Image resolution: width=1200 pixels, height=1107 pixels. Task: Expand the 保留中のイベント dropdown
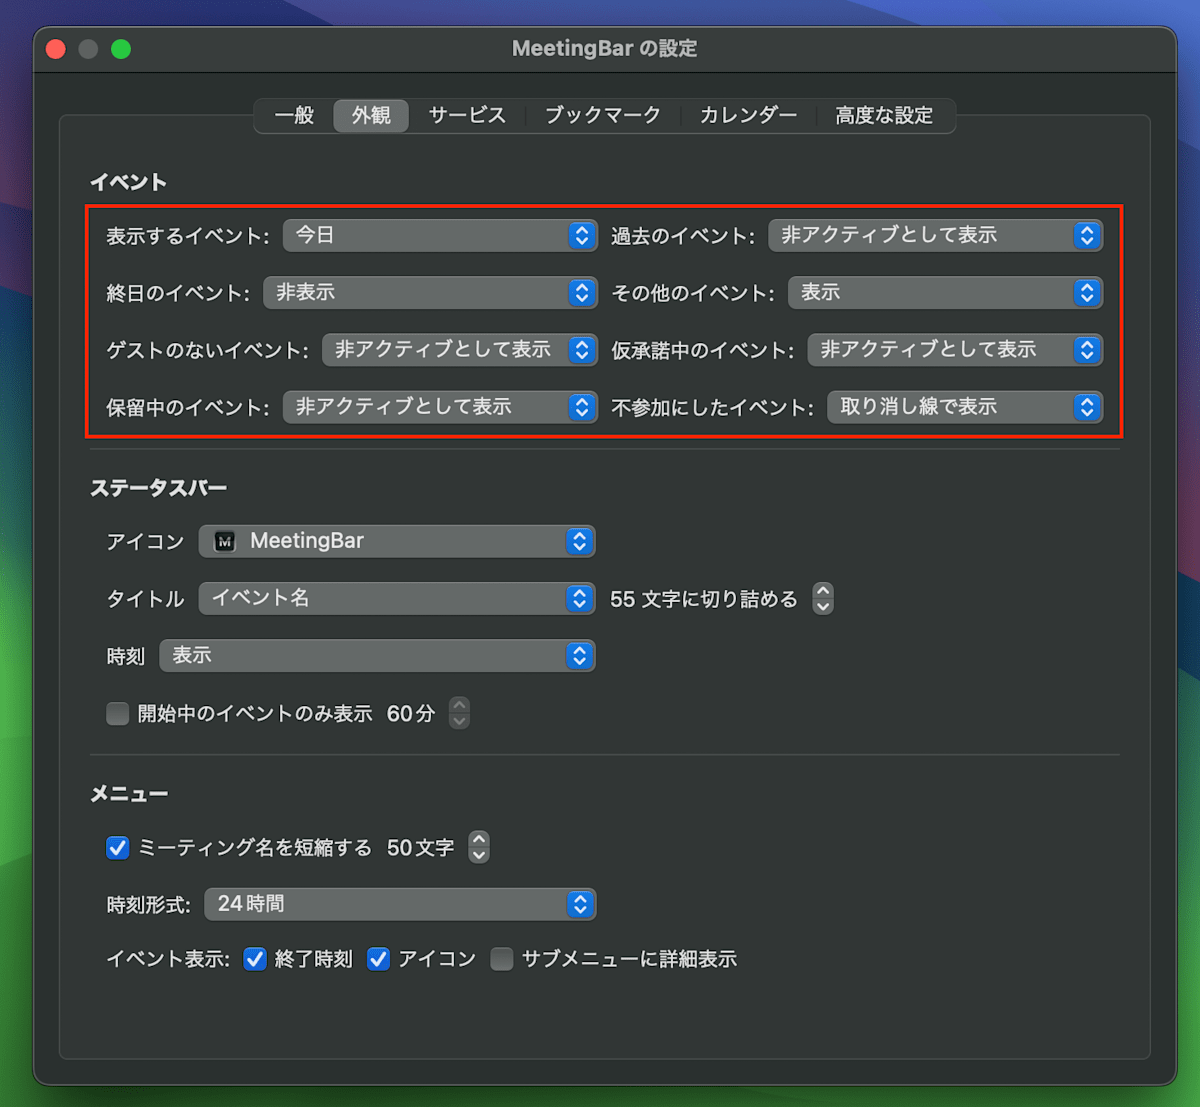coord(440,407)
